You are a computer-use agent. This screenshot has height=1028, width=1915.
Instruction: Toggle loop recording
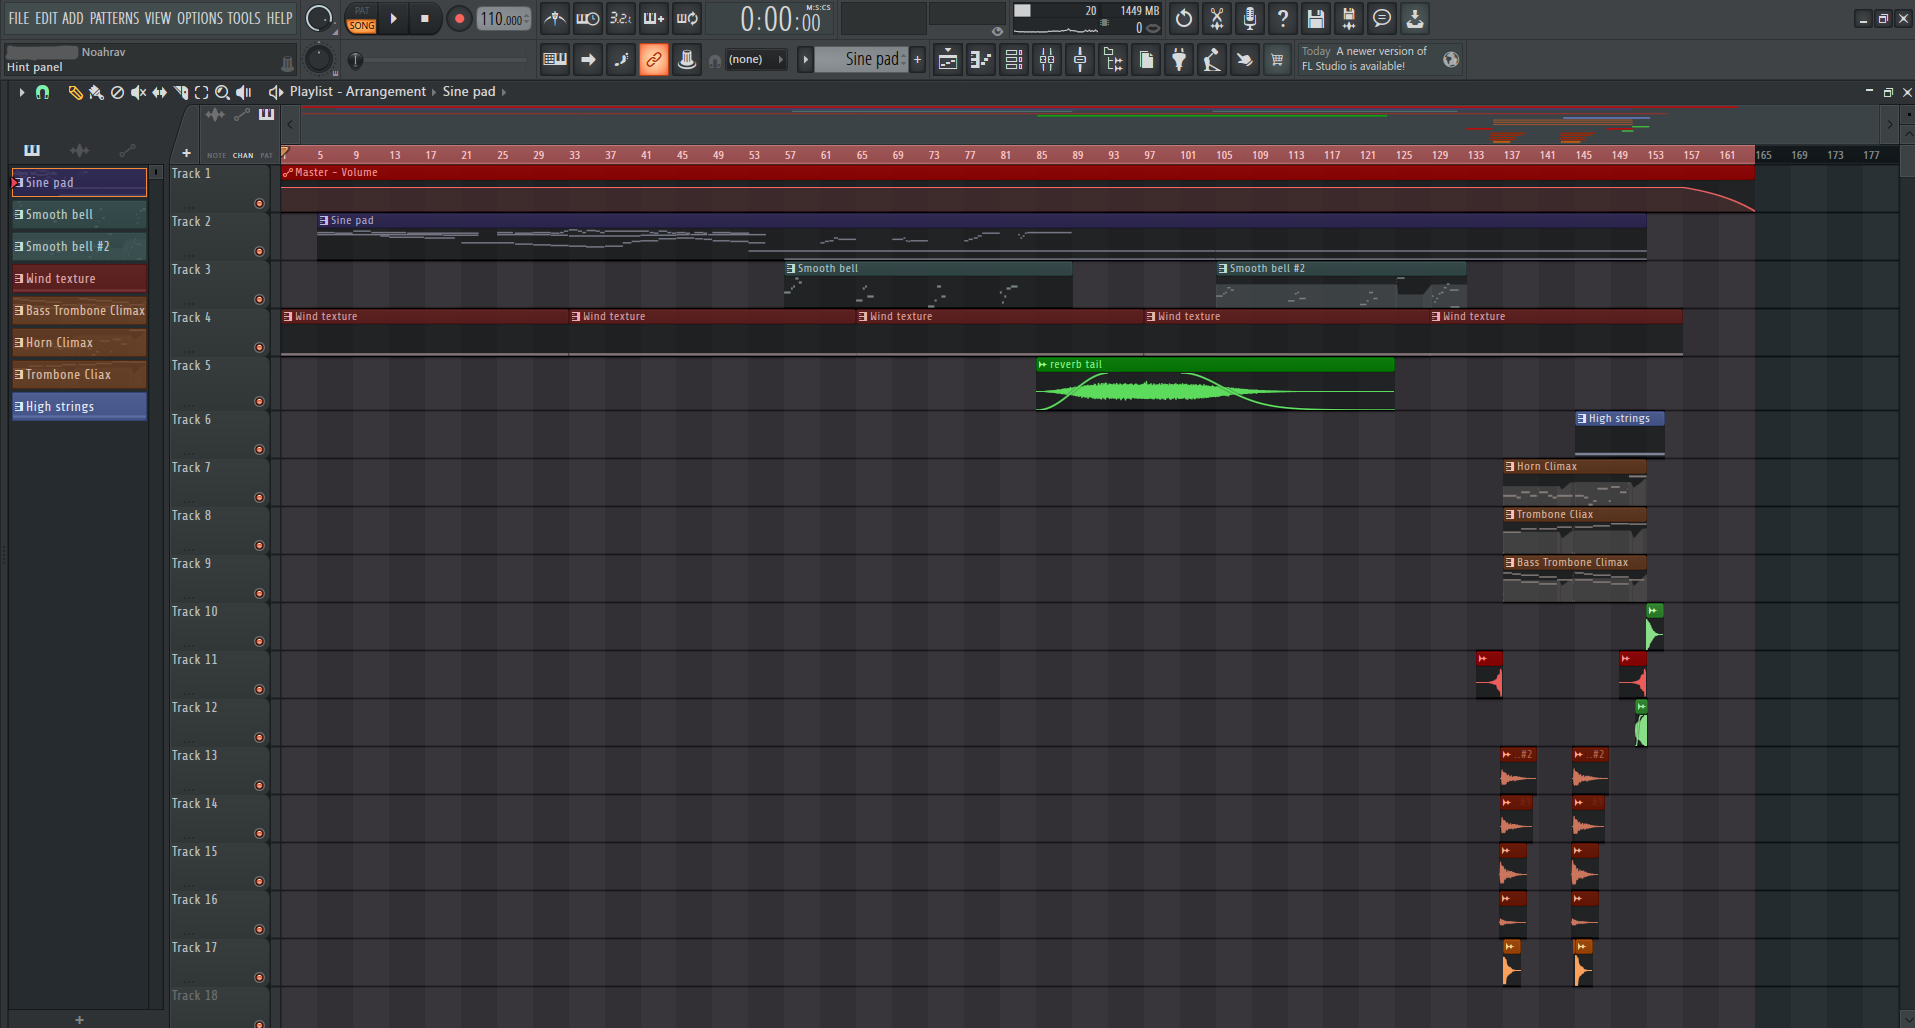(x=687, y=18)
